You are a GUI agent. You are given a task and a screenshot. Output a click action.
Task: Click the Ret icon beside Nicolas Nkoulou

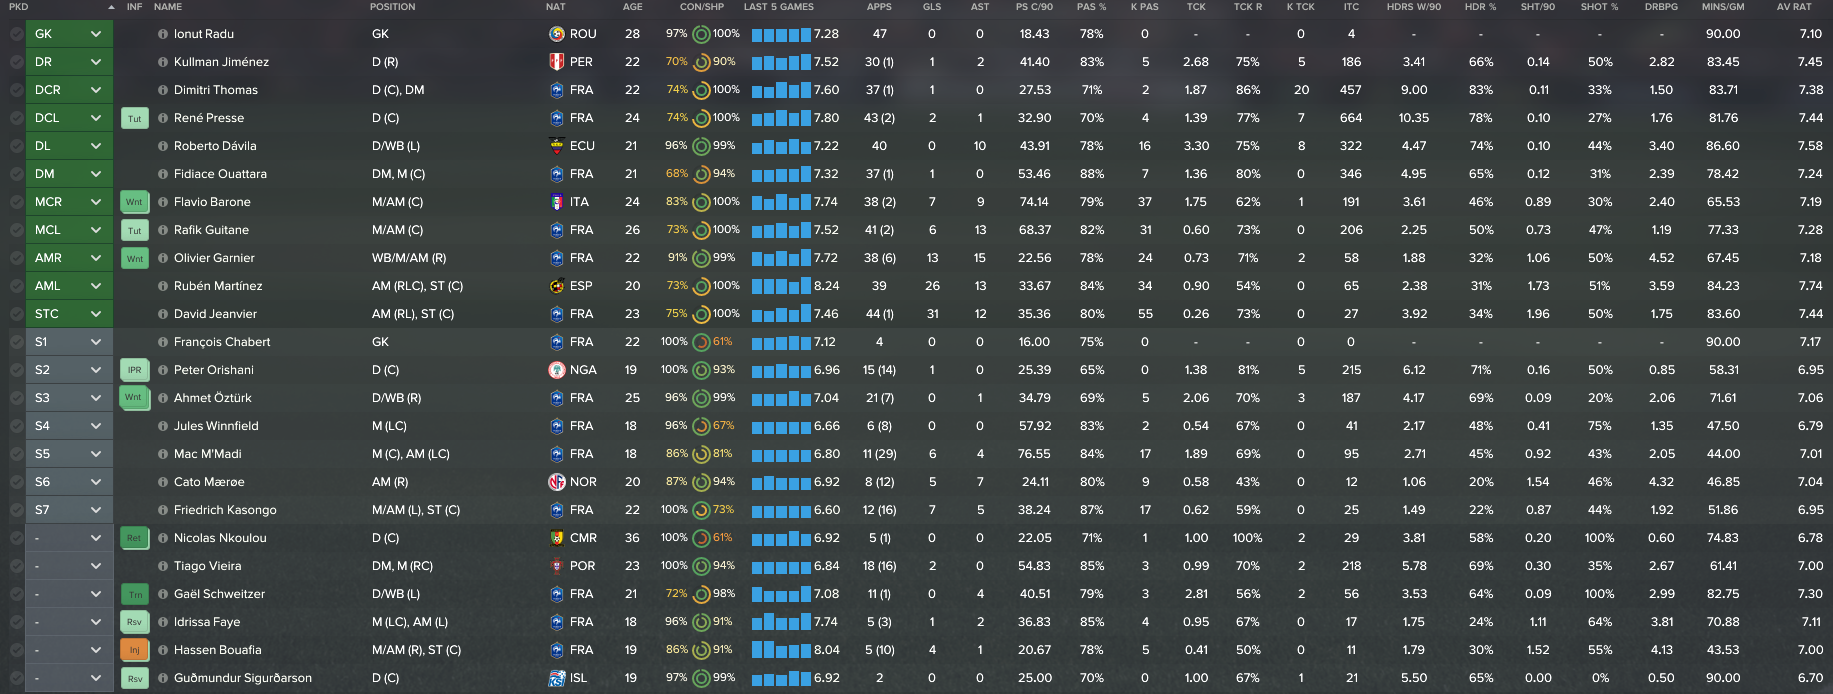(134, 538)
